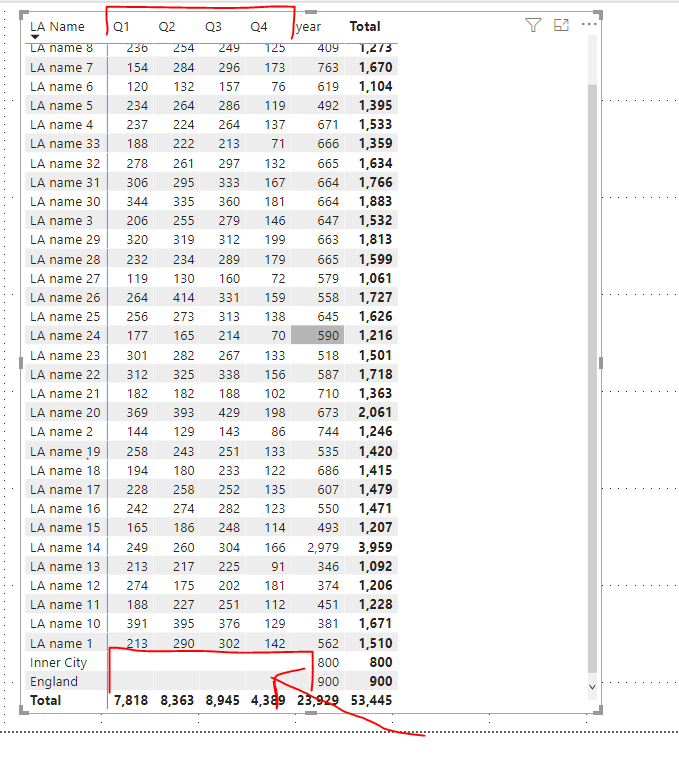Viewport: 679px width, 764px height.
Task: Select row label LA name 31
Action: click(x=65, y=182)
